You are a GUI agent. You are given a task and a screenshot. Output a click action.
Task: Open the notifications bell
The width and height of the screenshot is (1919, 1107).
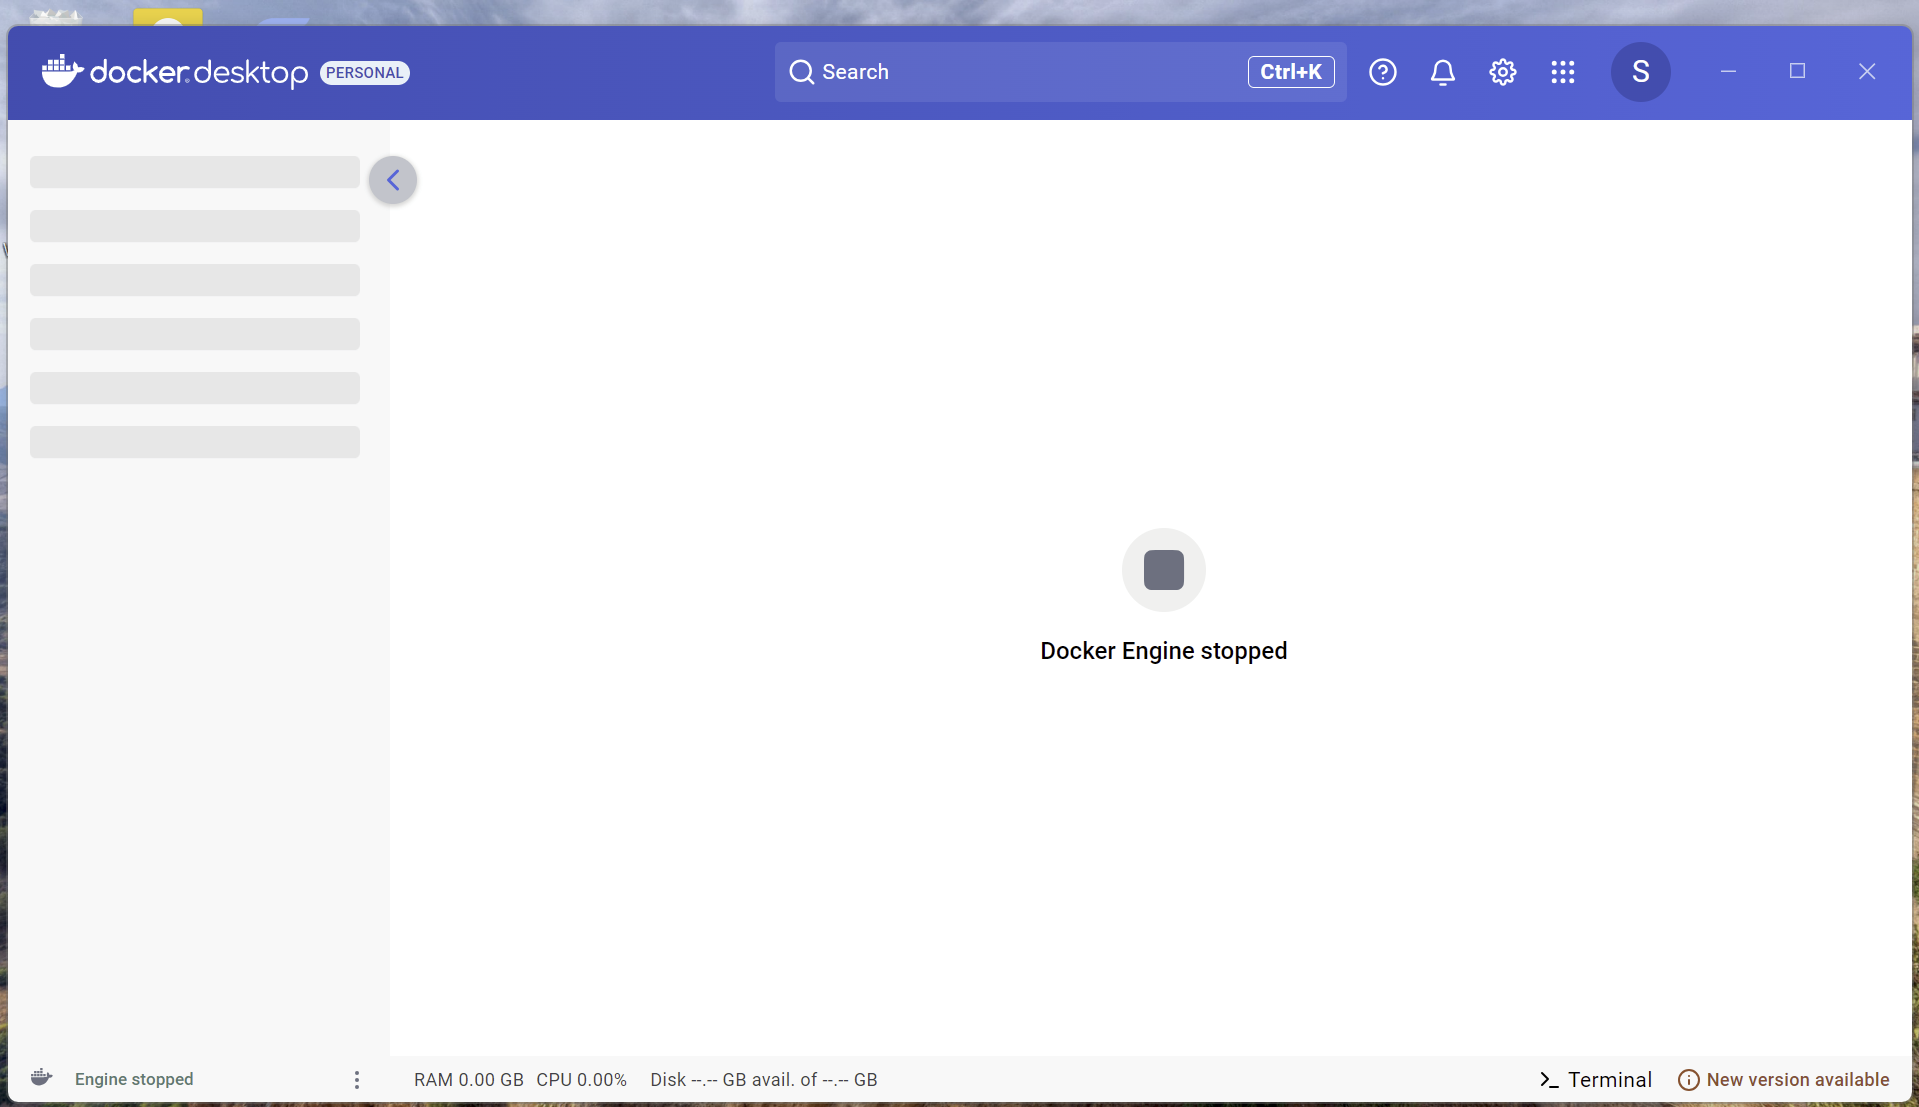coord(1442,72)
